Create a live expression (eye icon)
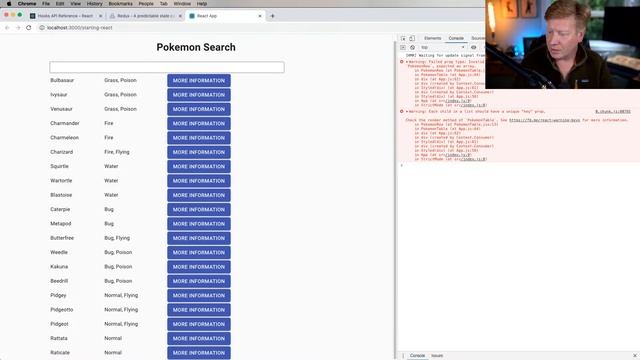Viewport: 640px width, 360px height. tap(473, 47)
